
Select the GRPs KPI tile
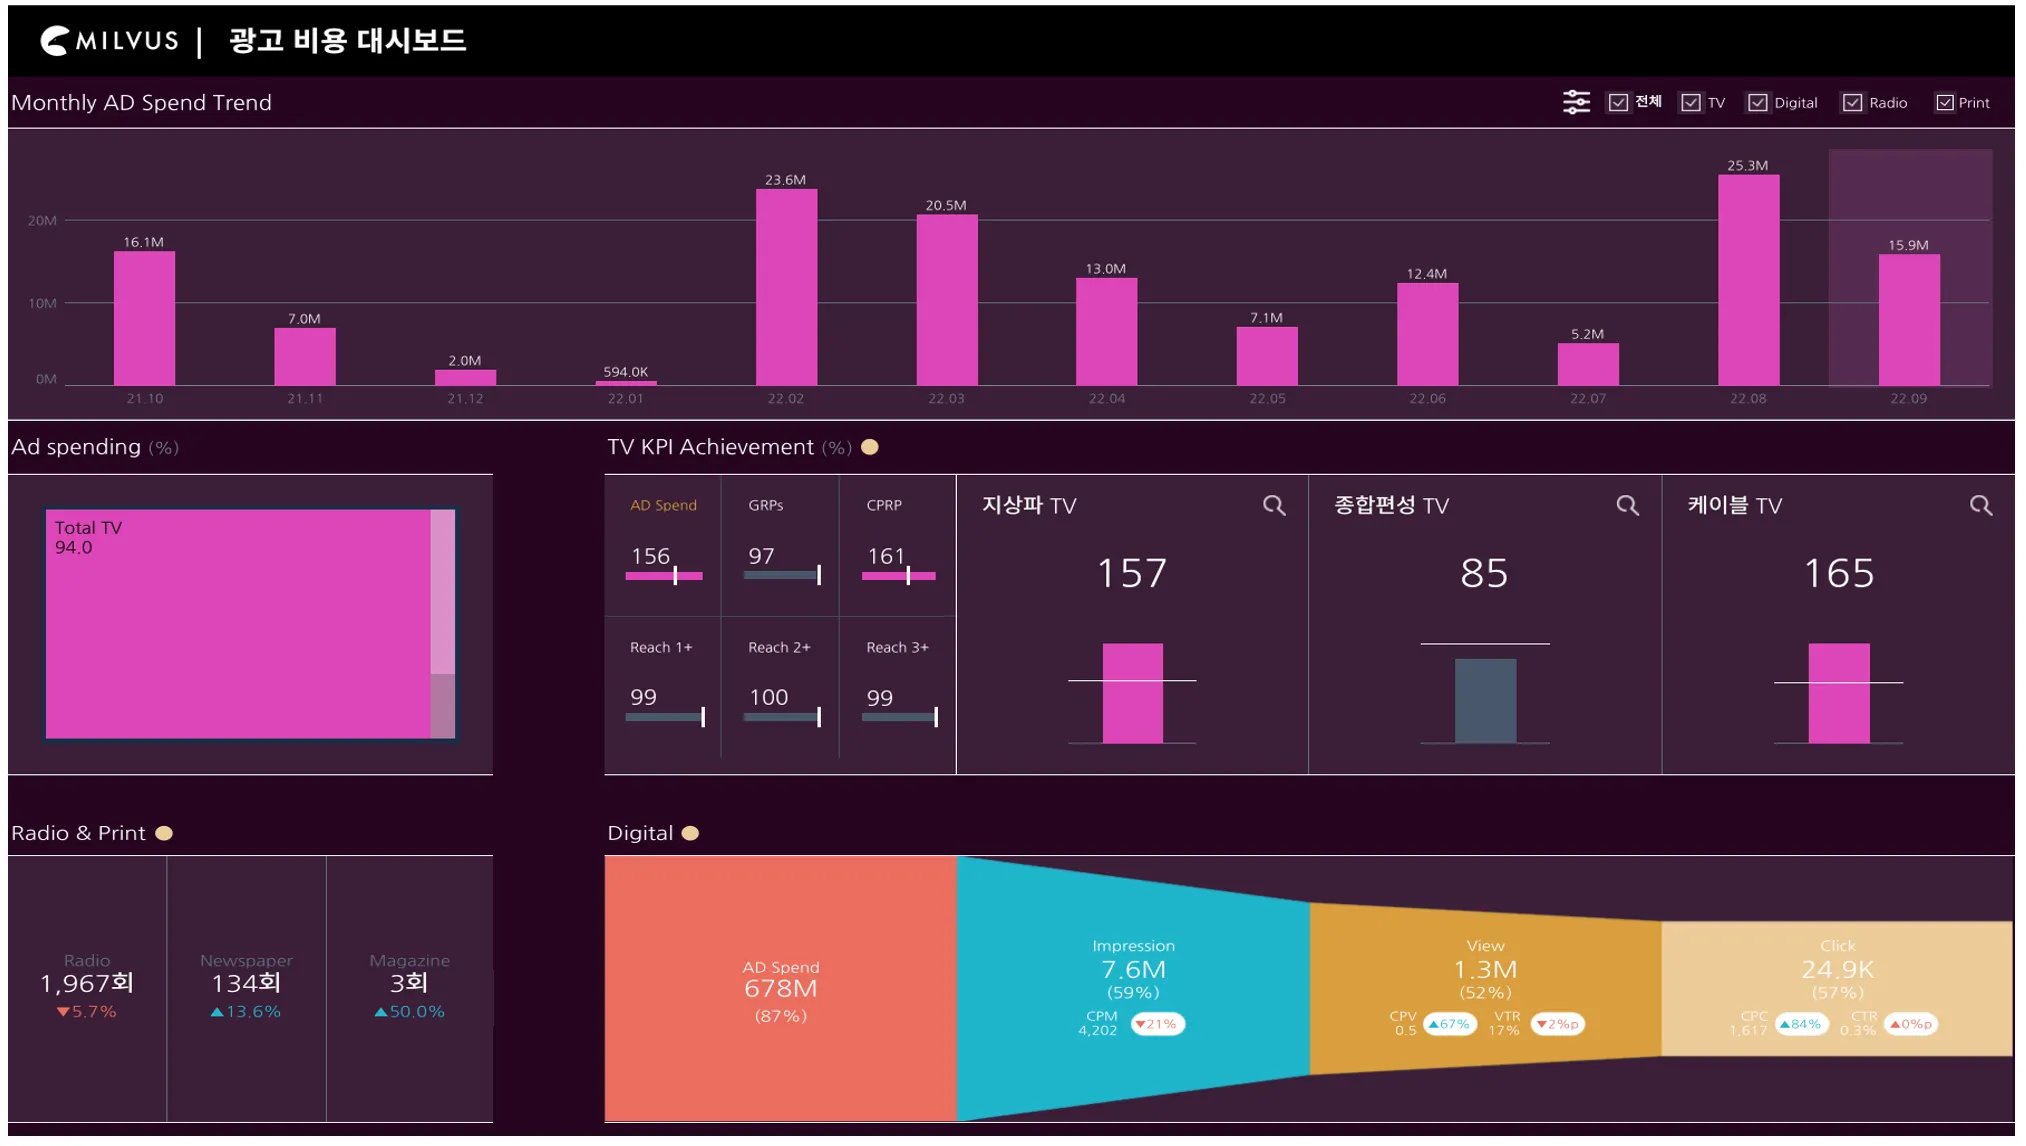(780, 546)
